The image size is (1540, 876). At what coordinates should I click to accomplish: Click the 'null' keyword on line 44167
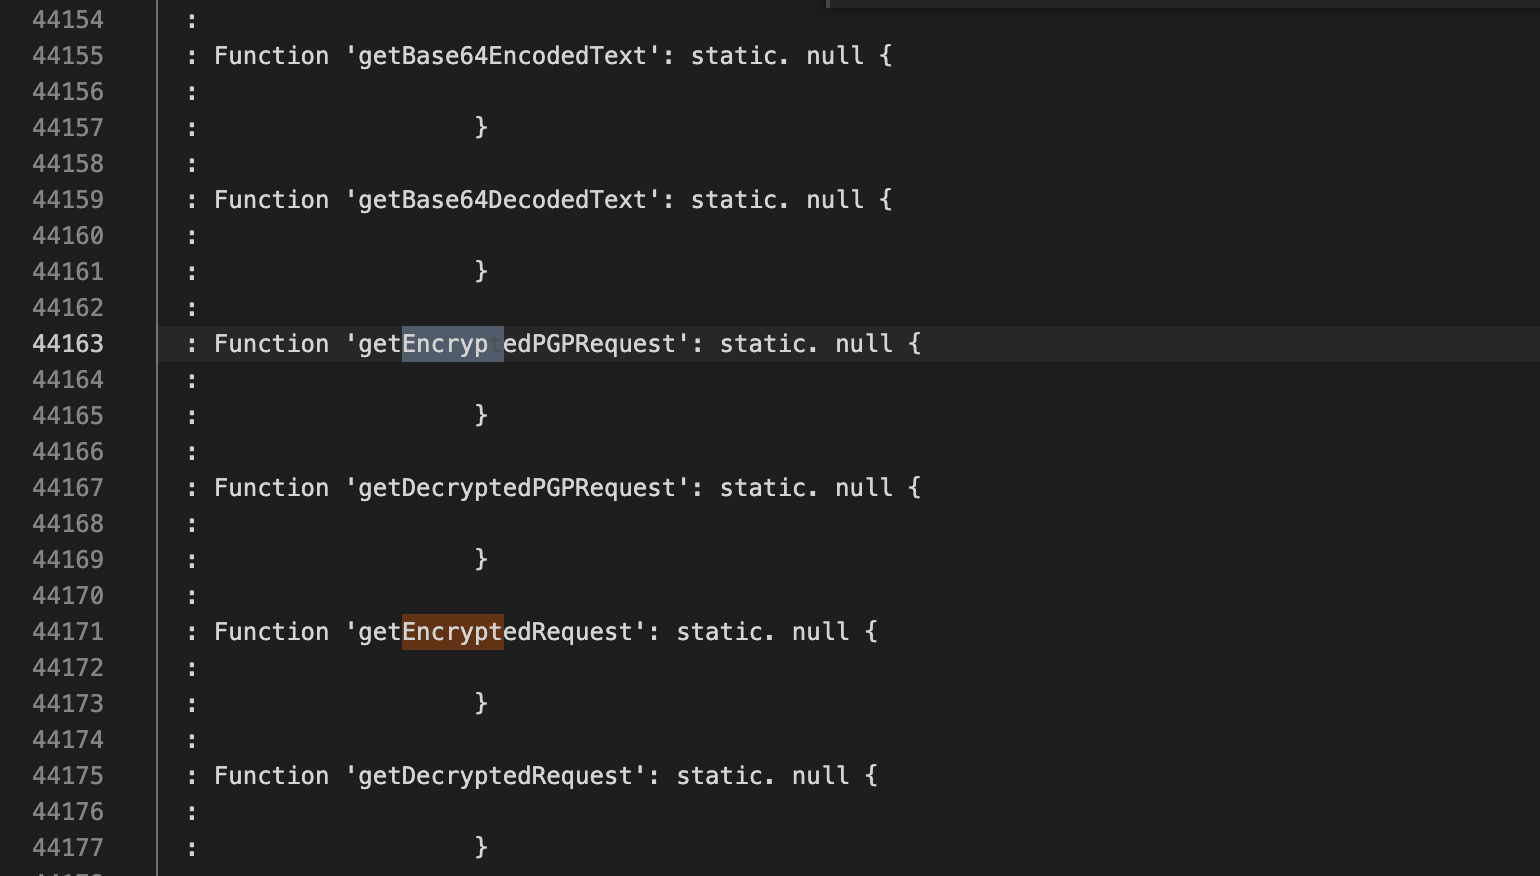point(864,488)
